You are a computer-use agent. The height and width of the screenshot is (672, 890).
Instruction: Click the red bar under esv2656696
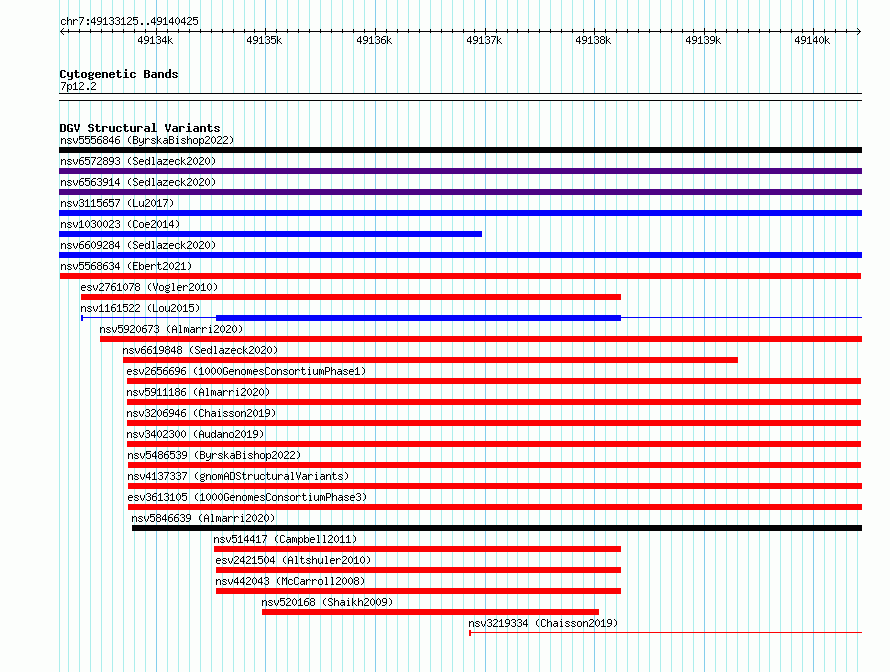coord(494,381)
